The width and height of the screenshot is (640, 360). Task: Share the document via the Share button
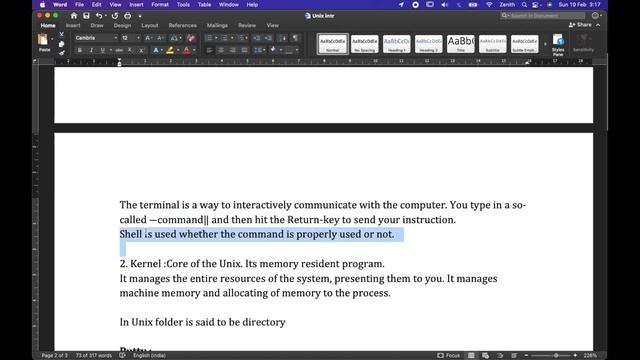(x=580, y=25)
